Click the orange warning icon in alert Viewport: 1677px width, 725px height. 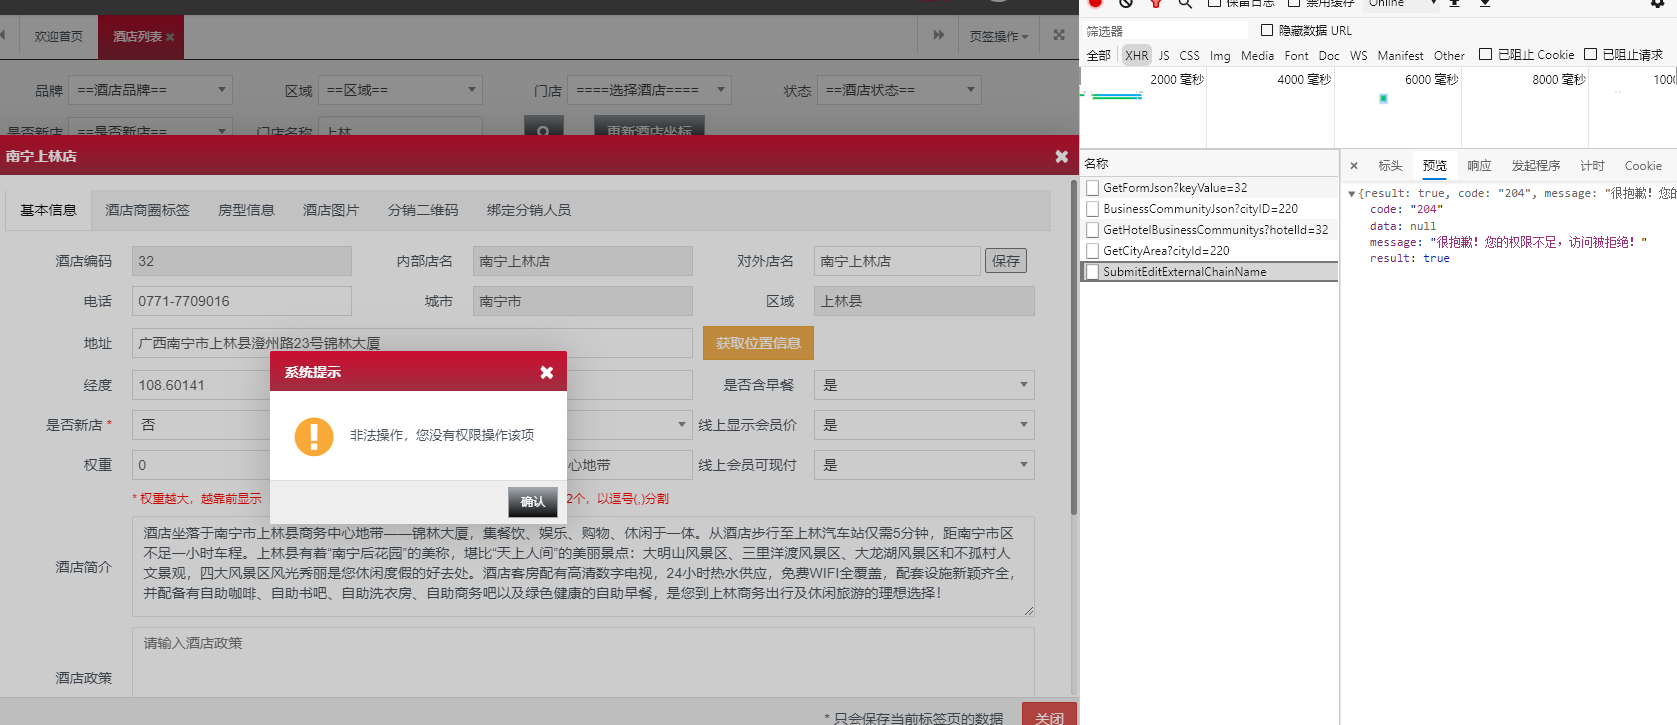(x=314, y=437)
